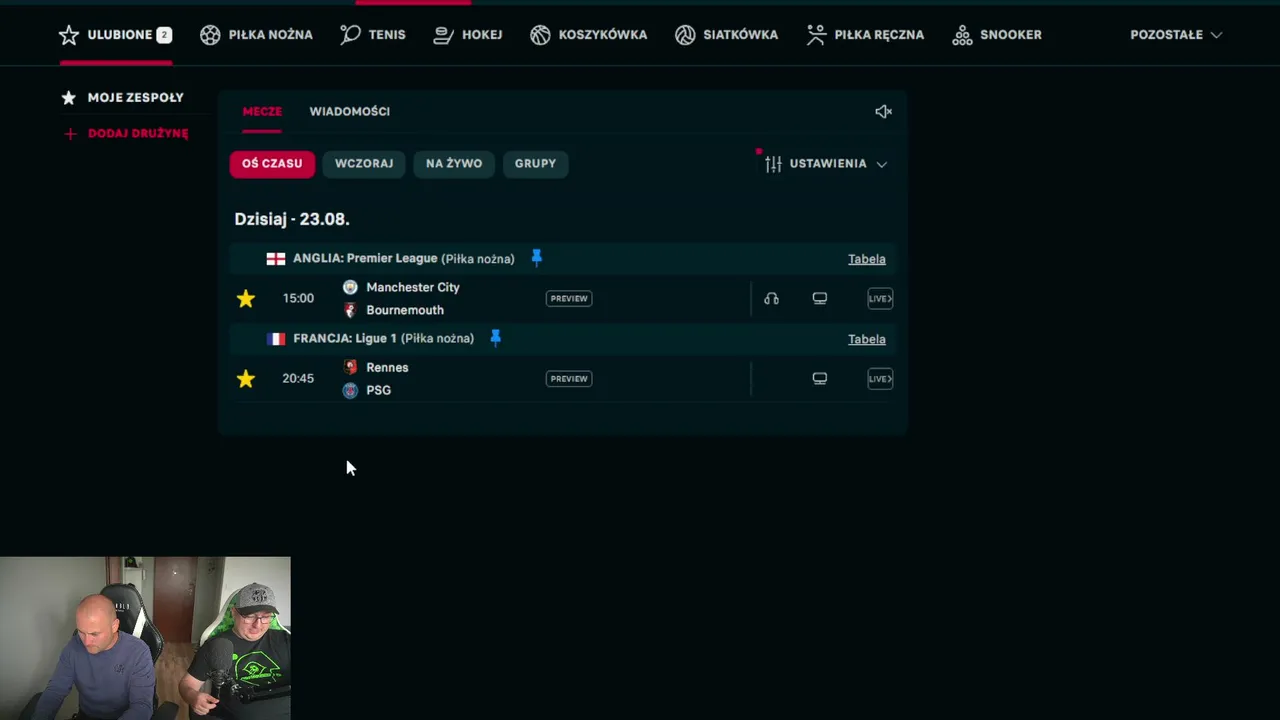The width and height of the screenshot is (1280, 720).
Task: Click the Moje zespoły sidebar label
Action: (x=136, y=98)
